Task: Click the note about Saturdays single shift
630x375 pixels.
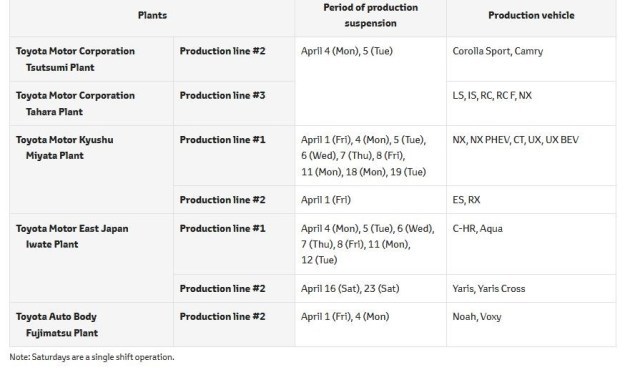Action: 92,357
